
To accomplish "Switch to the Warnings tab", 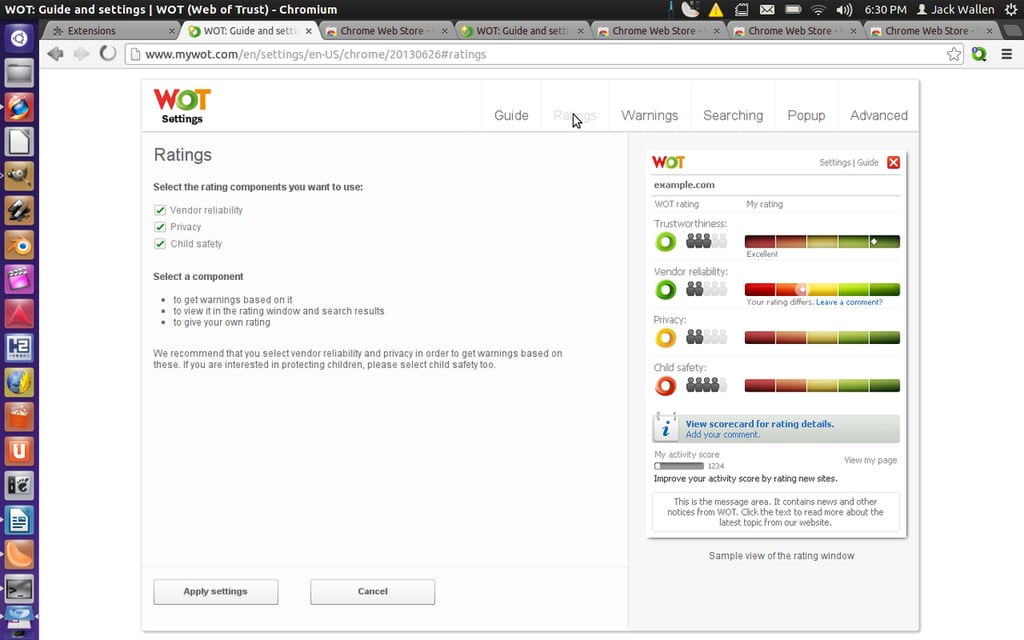I will pos(649,116).
